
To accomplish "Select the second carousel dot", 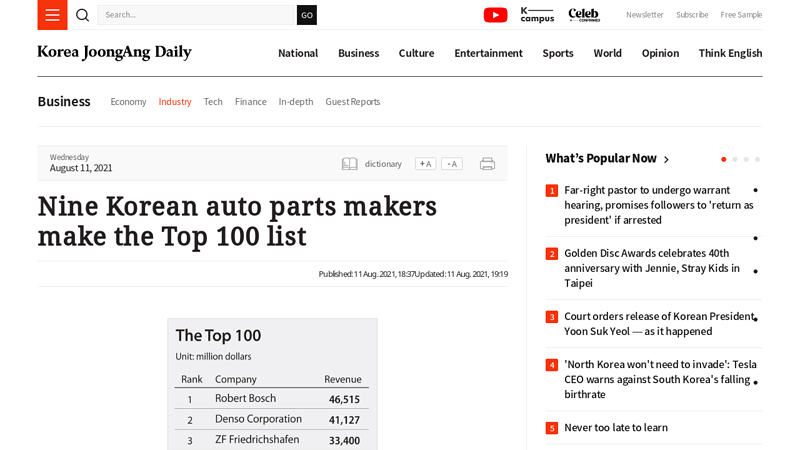I will [x=735, y=160].
